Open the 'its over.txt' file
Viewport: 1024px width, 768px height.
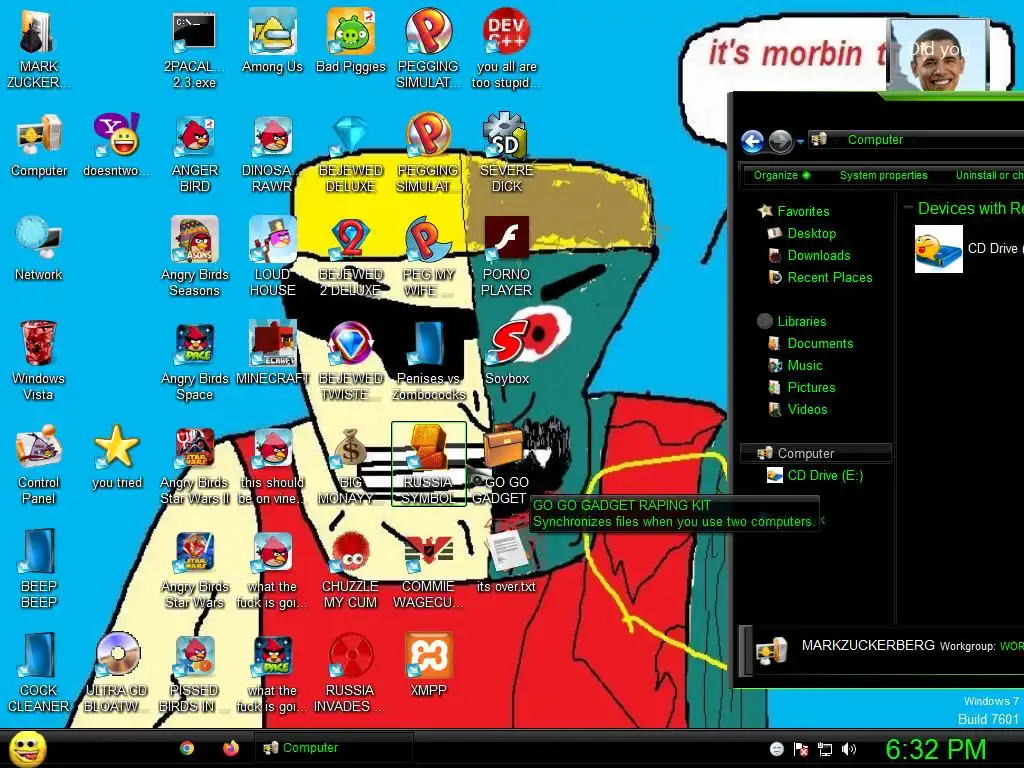506,560
